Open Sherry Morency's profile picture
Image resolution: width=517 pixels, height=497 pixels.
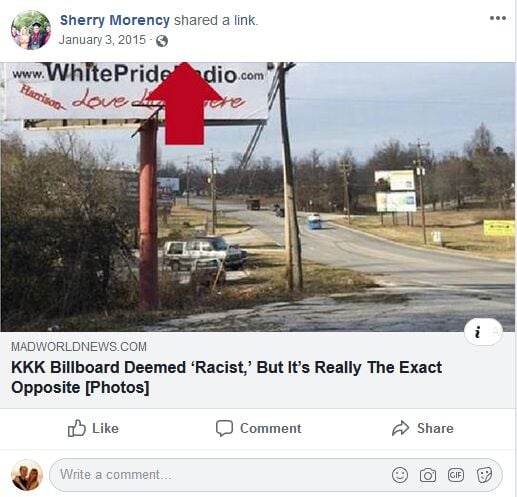click(31, 30)
